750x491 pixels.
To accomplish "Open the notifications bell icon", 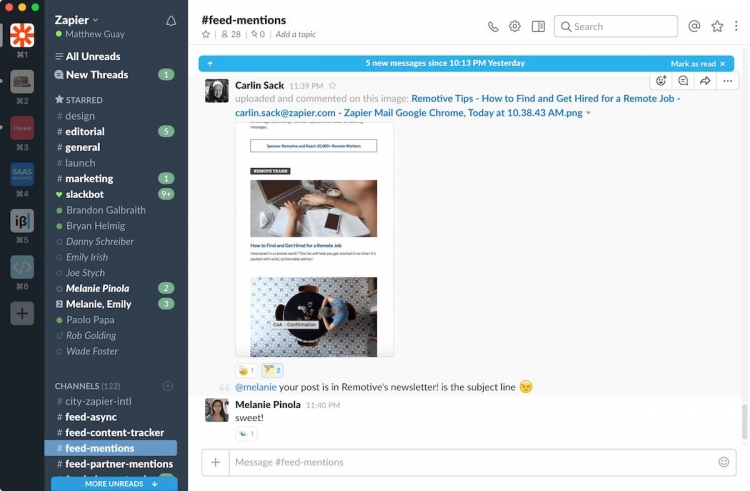I will 171,21.
